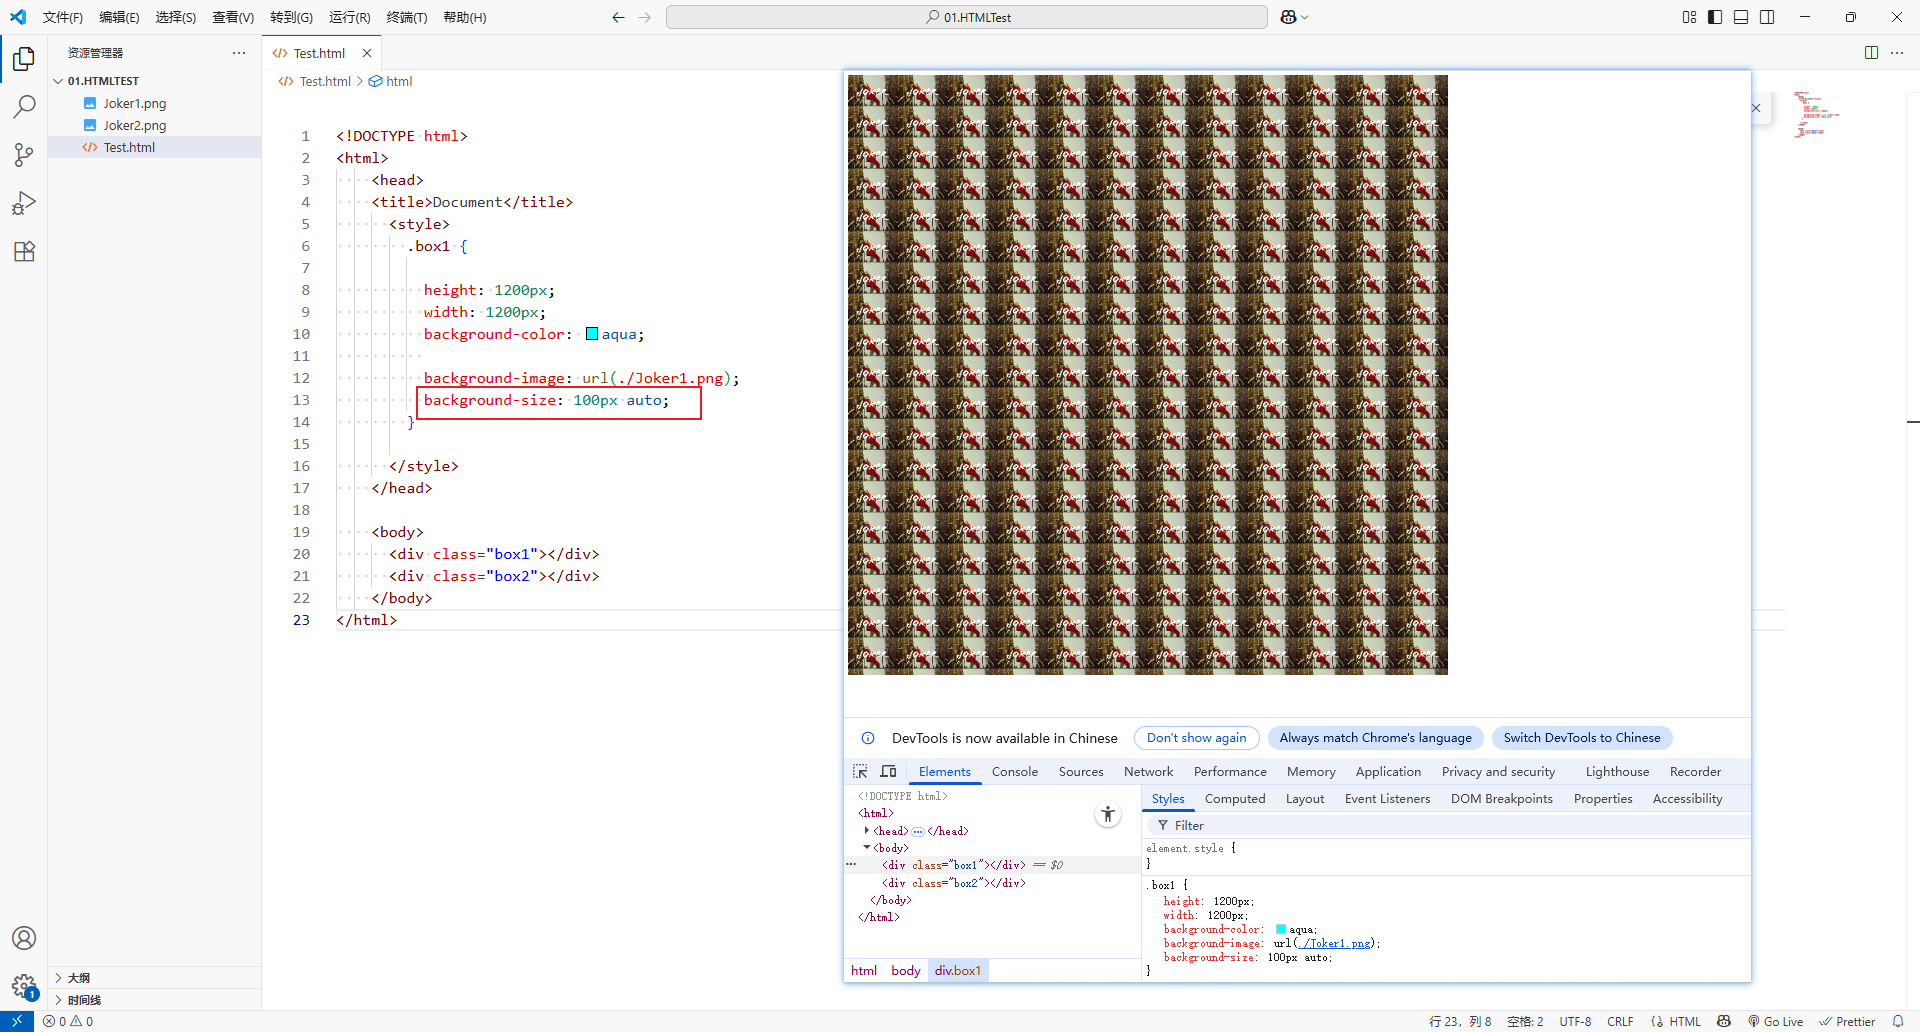Click the Copilot status icon in status bar

(x=1724, y=1021)
